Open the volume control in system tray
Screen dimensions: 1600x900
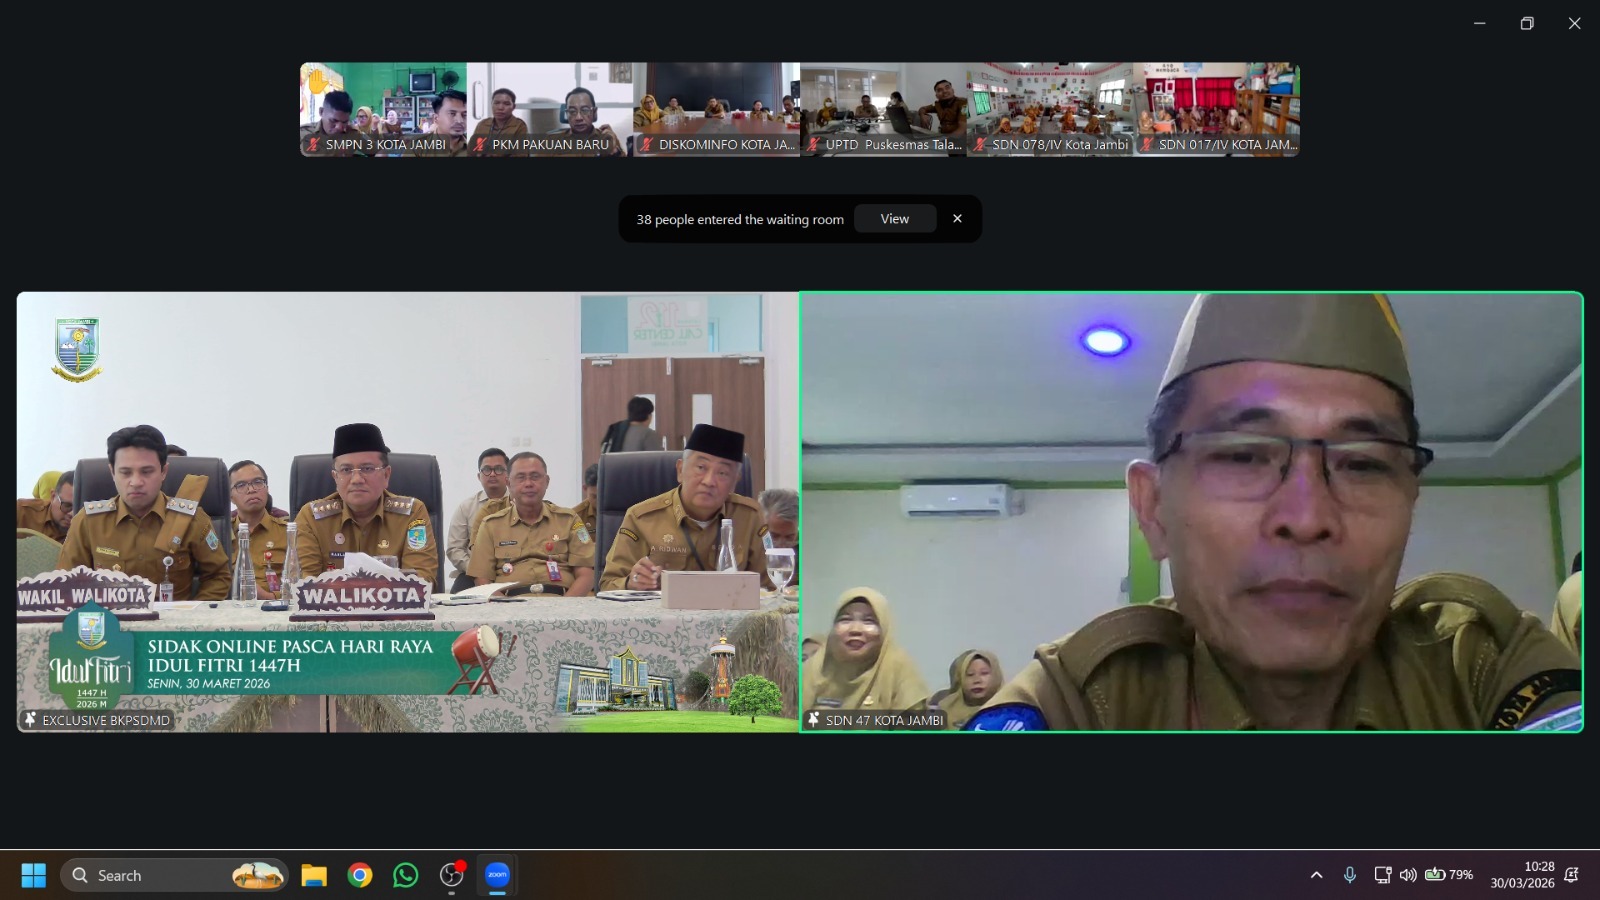1408,875
